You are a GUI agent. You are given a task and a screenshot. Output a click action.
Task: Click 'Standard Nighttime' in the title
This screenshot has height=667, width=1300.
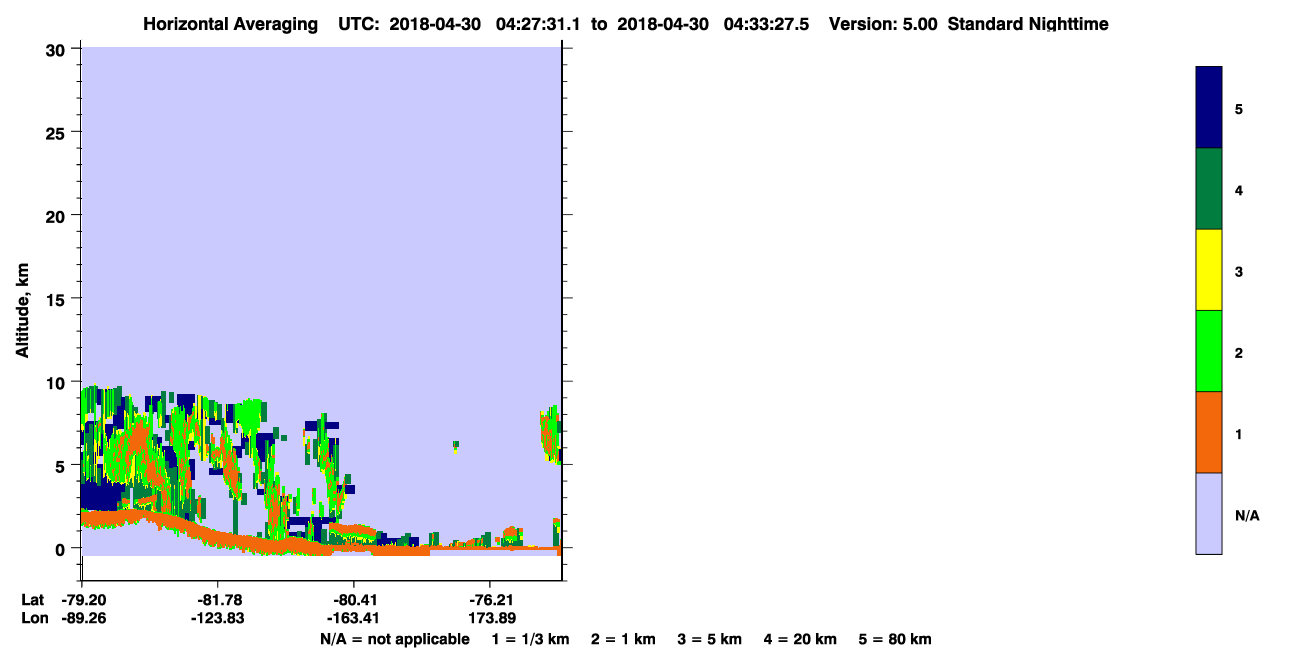click(x=1028, y=24)
